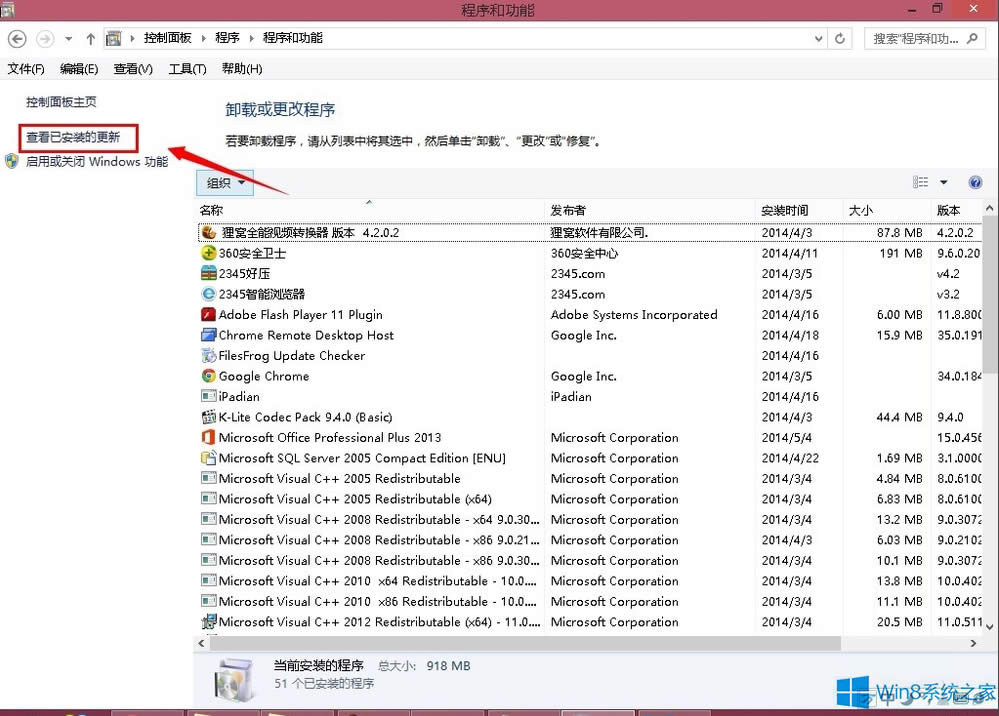This screenshot has height=716, width=999.
Task: Sort by 大小 column header
Action: click(x=887, y=210)
